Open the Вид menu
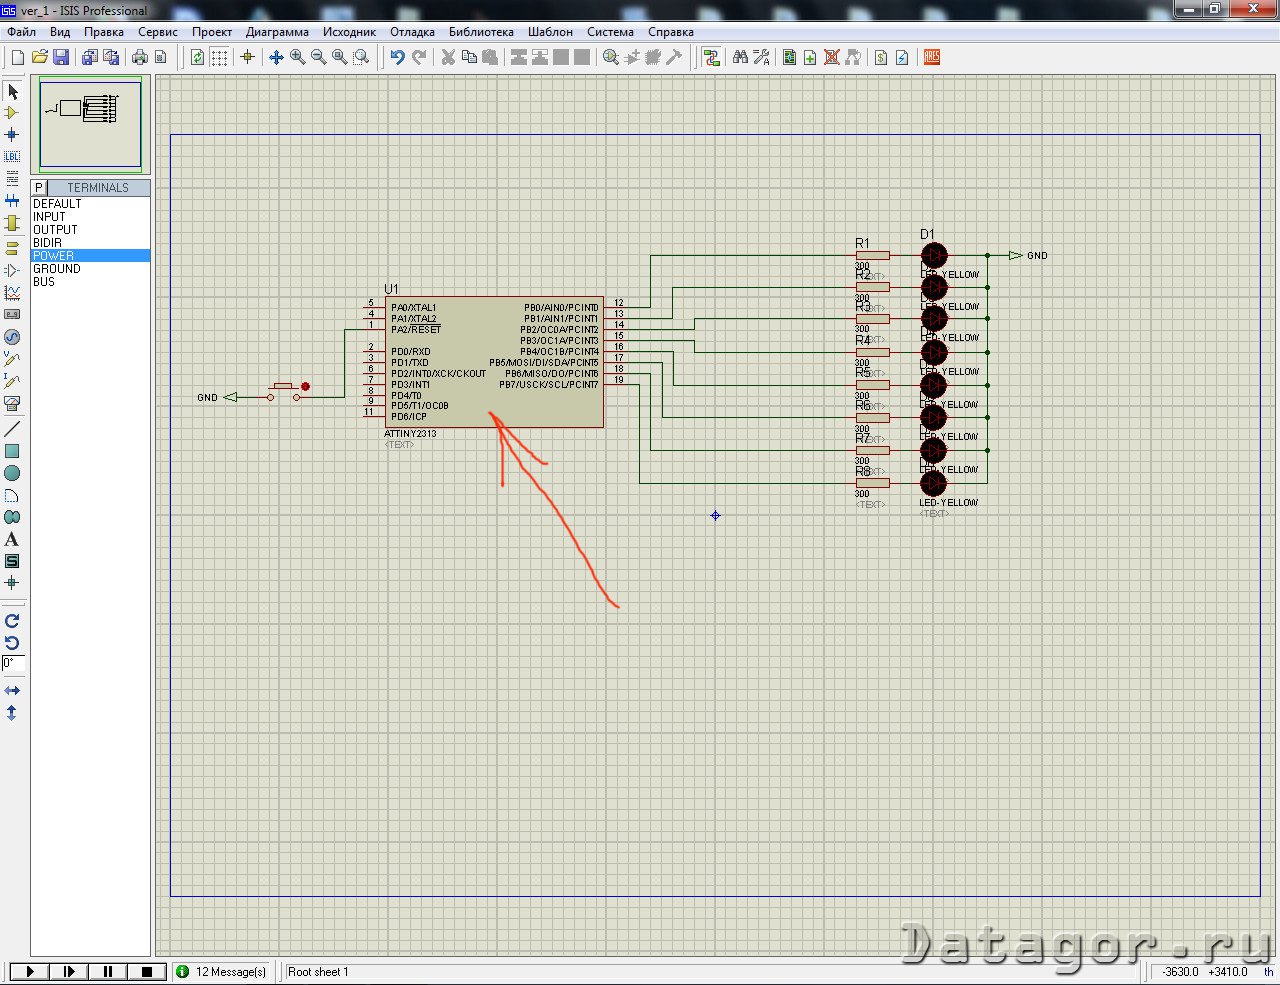The height and width of the screenshot is (985, 1280). click(60, 32)
